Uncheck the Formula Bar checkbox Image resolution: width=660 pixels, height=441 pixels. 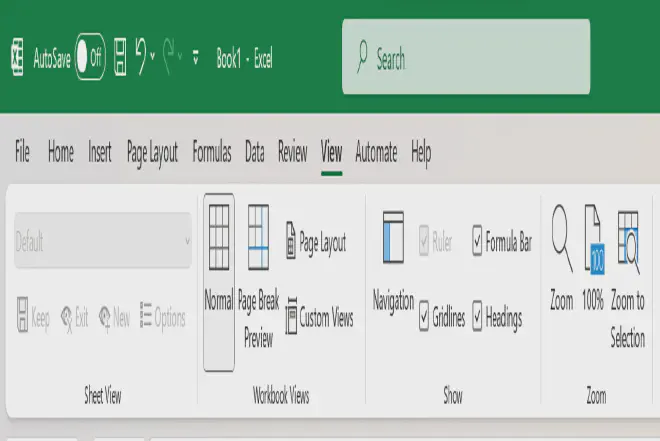click(477, 242)
